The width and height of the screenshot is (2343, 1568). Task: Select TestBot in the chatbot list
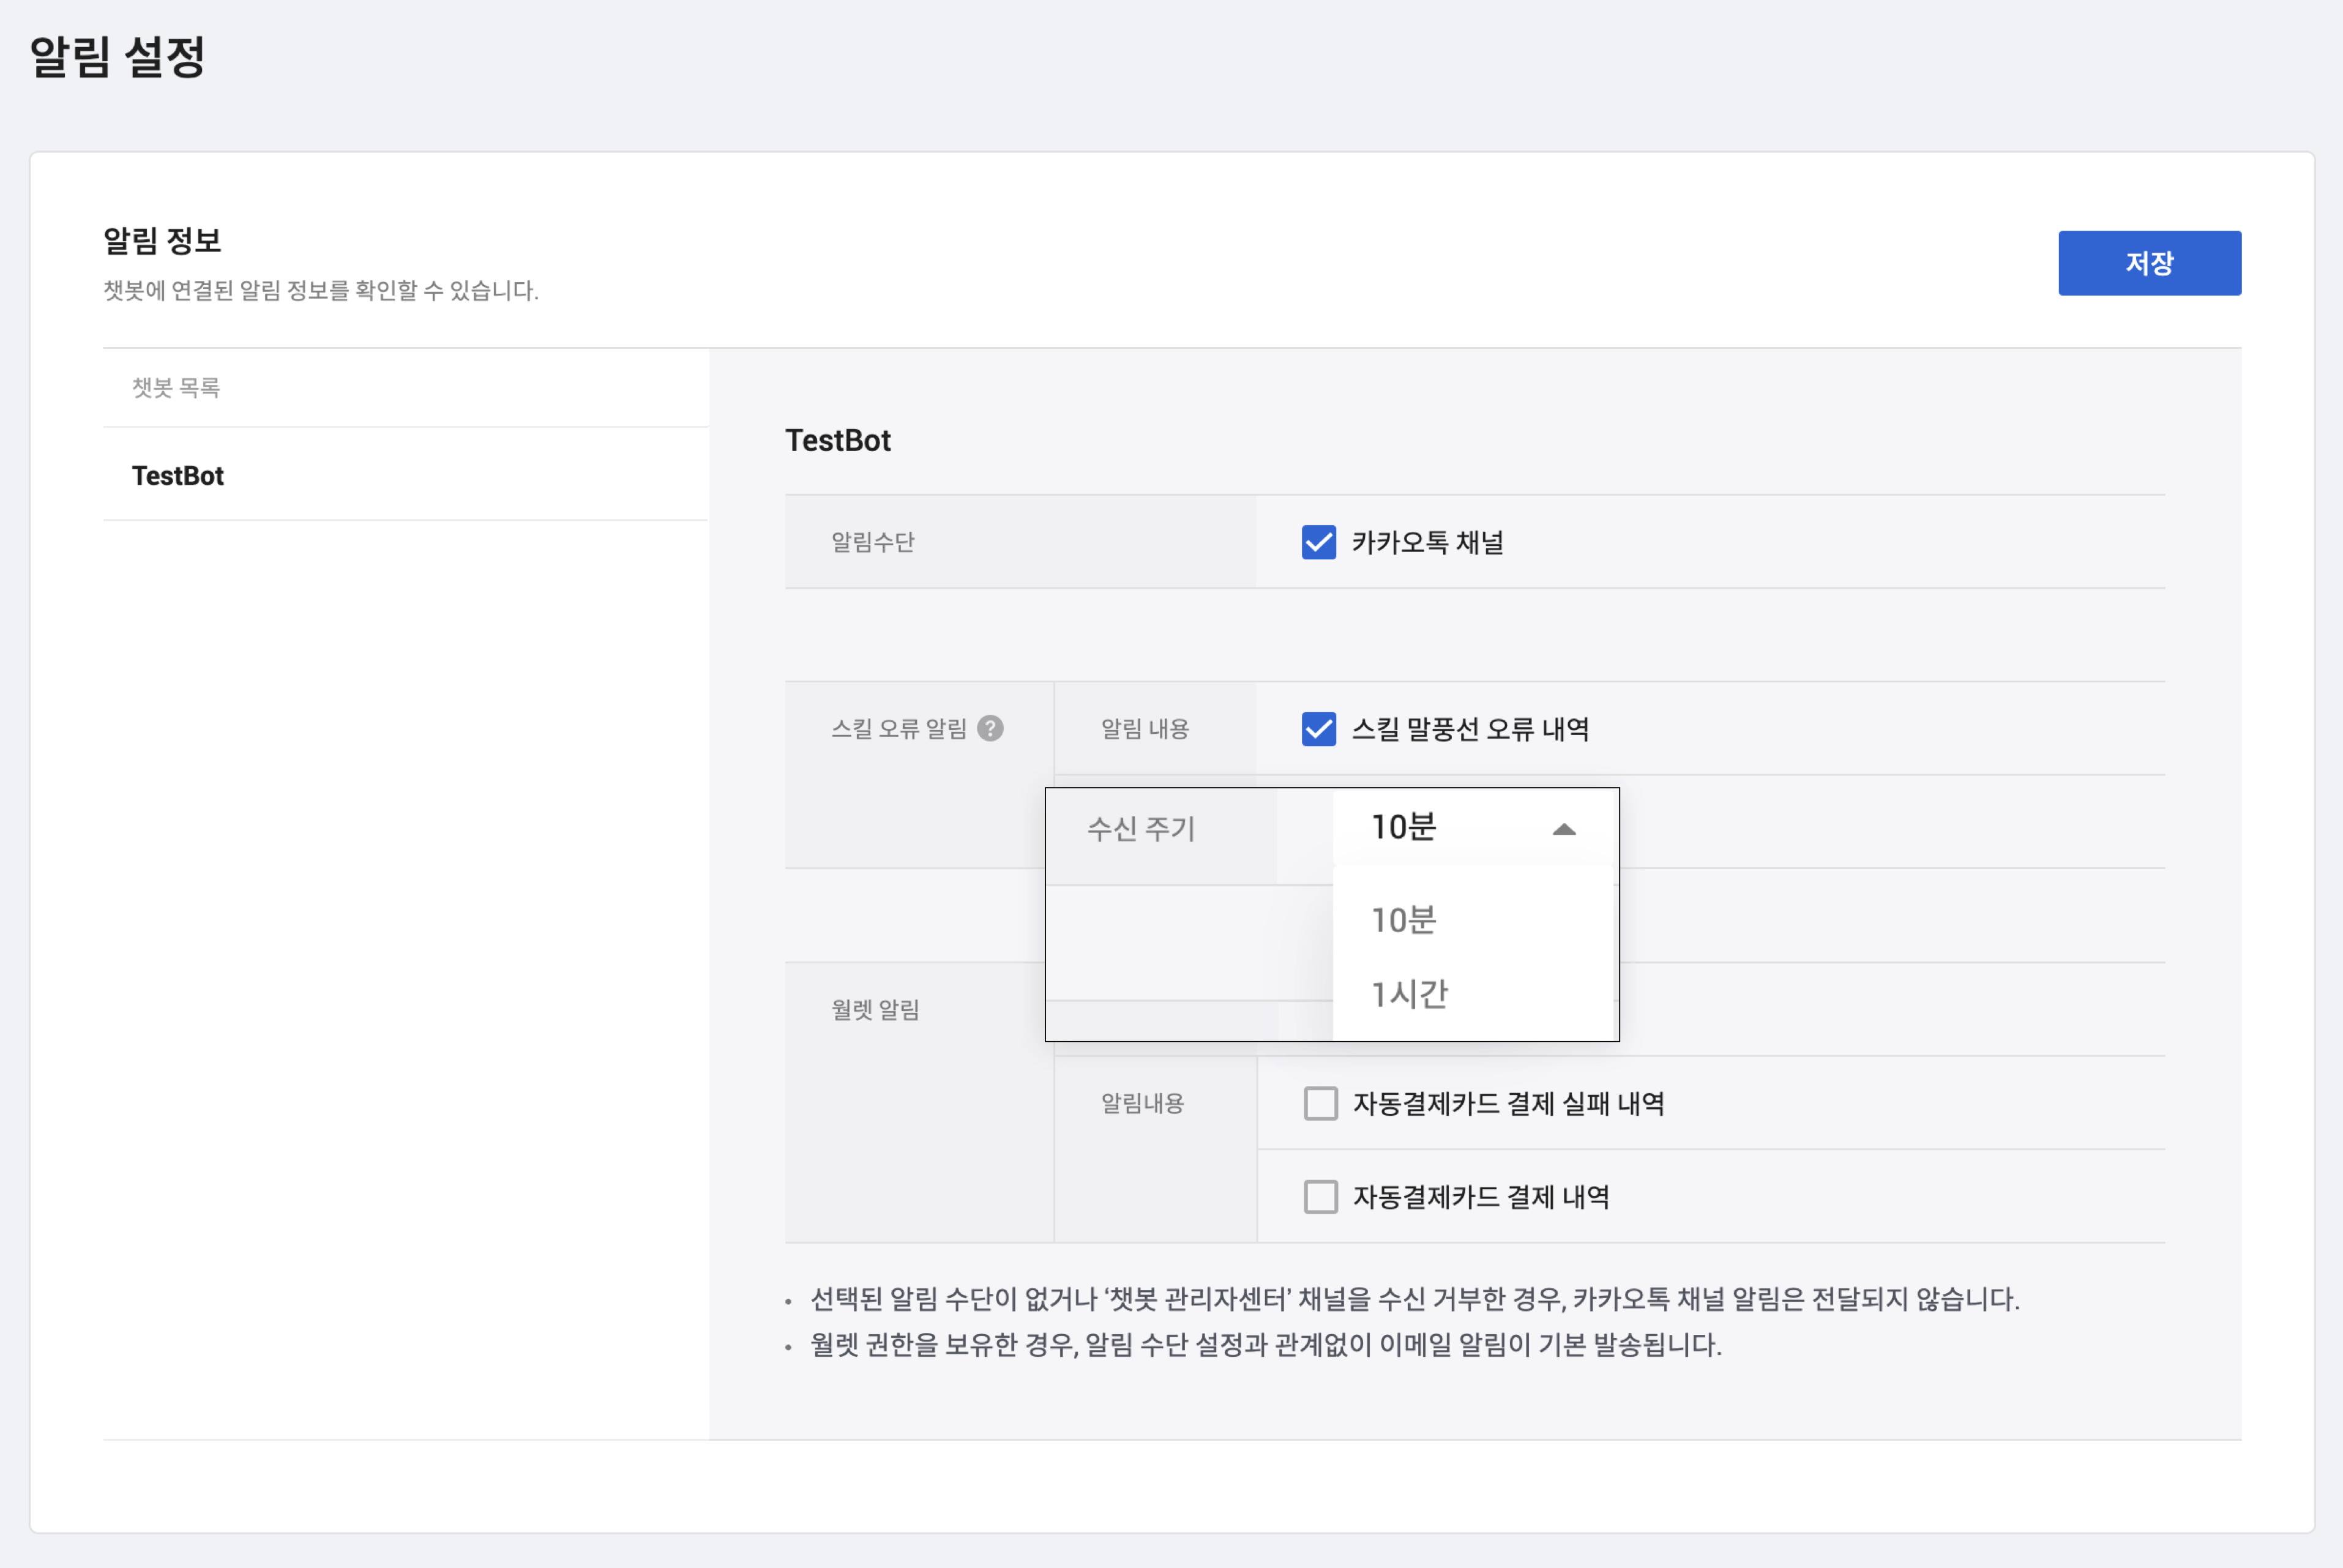(x=178, y=476)
